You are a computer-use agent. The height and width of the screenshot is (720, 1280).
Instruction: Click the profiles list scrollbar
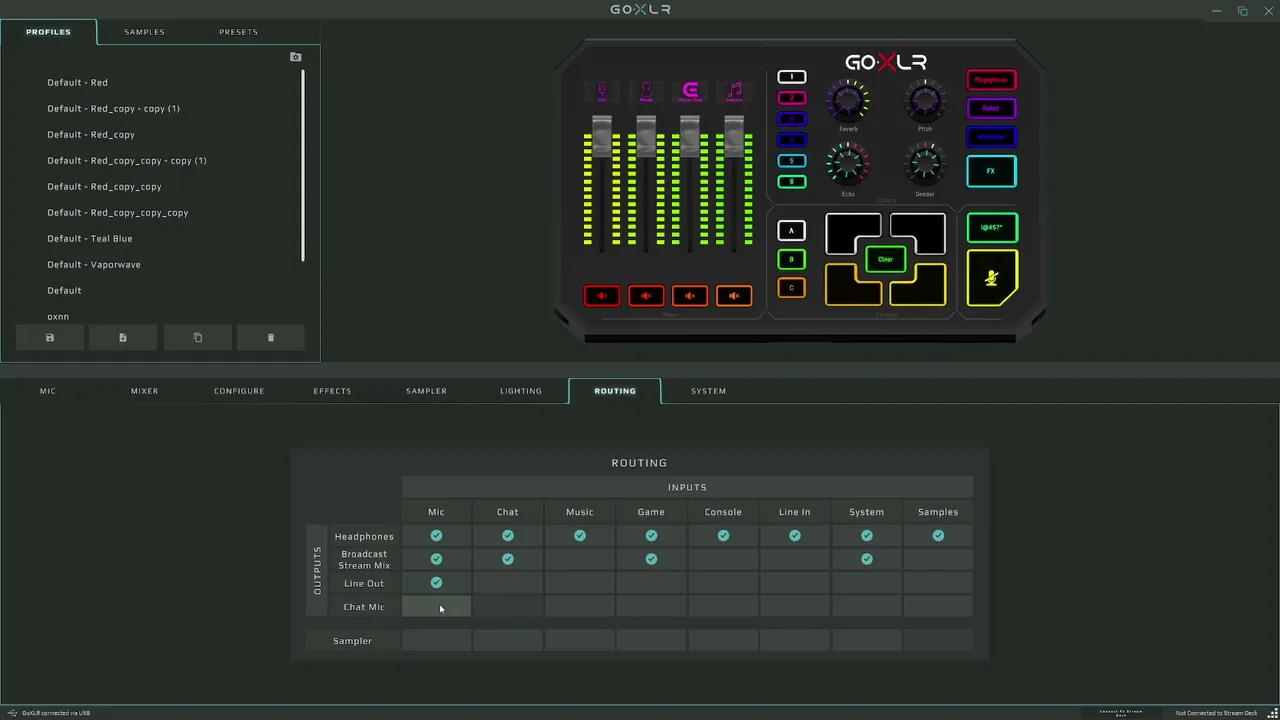[303, 165]
